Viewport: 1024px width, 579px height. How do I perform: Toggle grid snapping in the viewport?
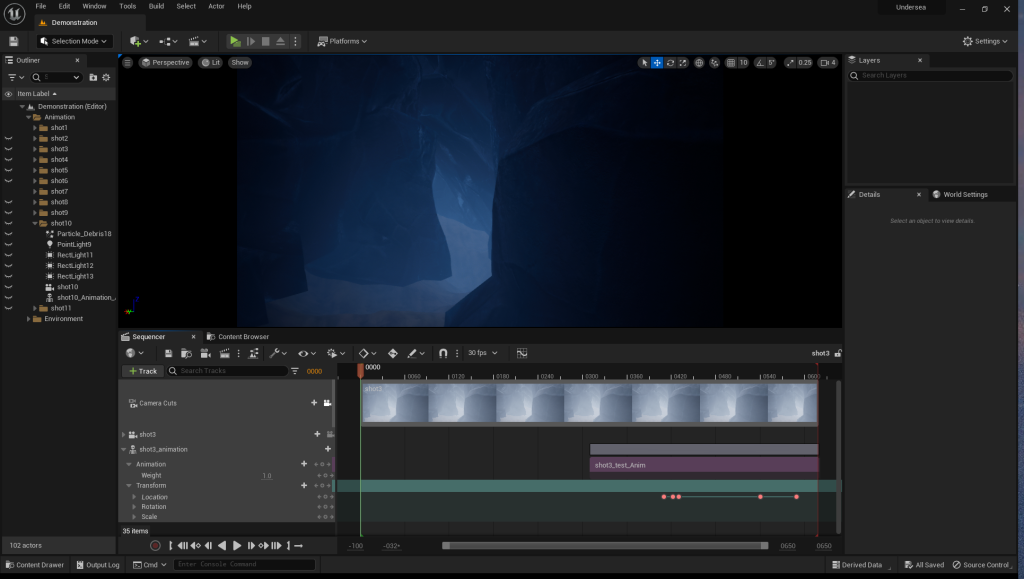731,63
